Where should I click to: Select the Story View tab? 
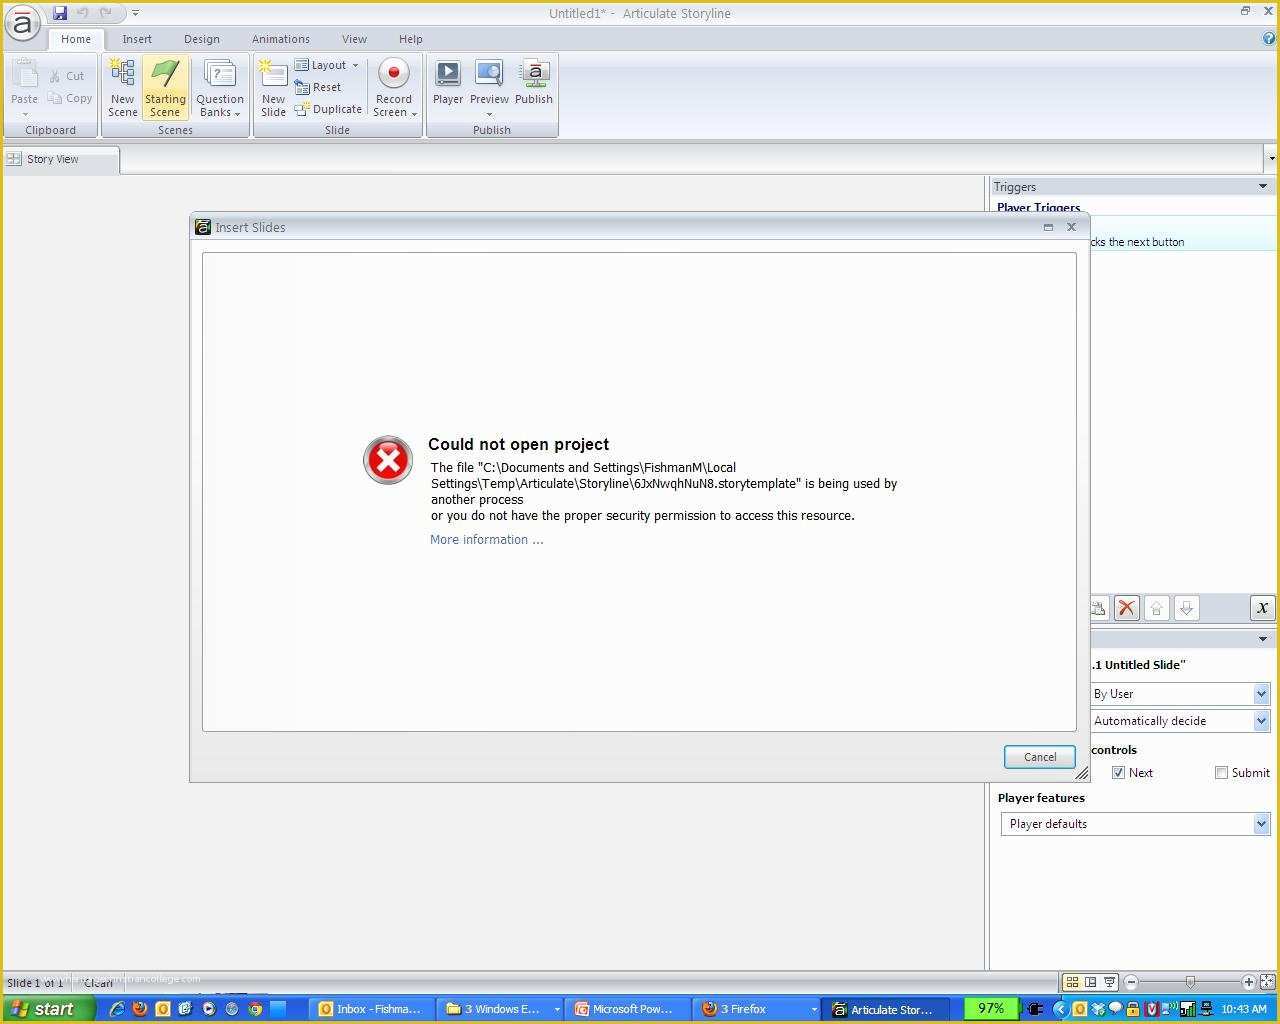click(x=61, y=159)
